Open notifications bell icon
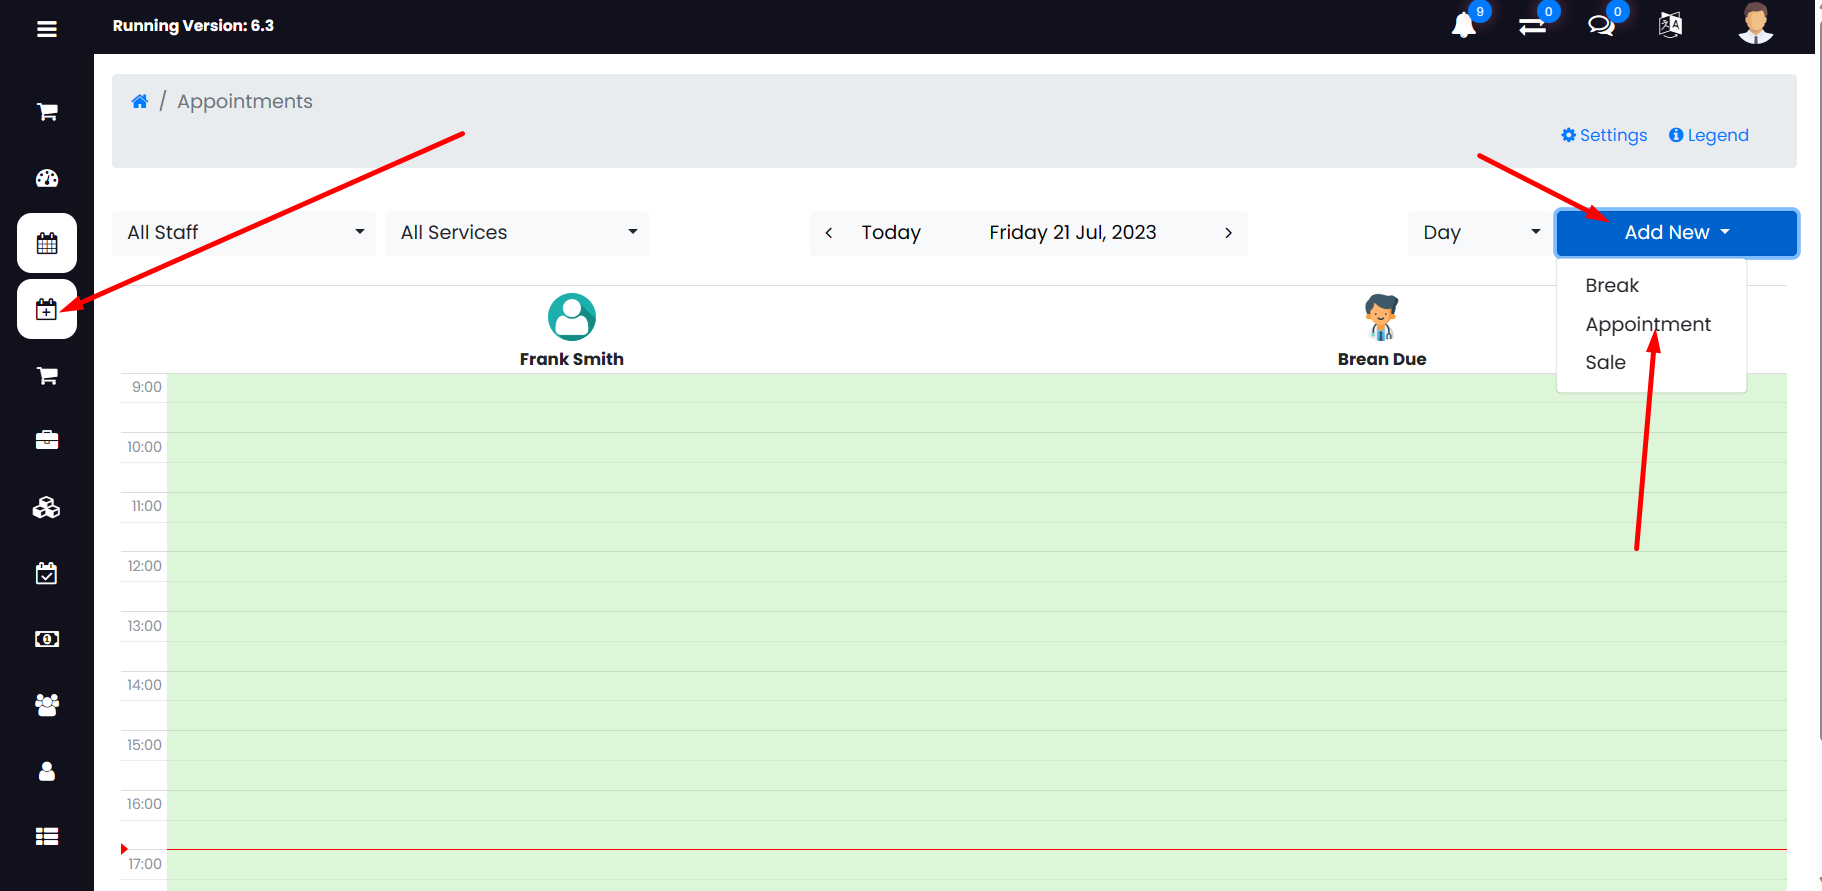This screenshot has height=891, width=1822. coord(1464,25)
